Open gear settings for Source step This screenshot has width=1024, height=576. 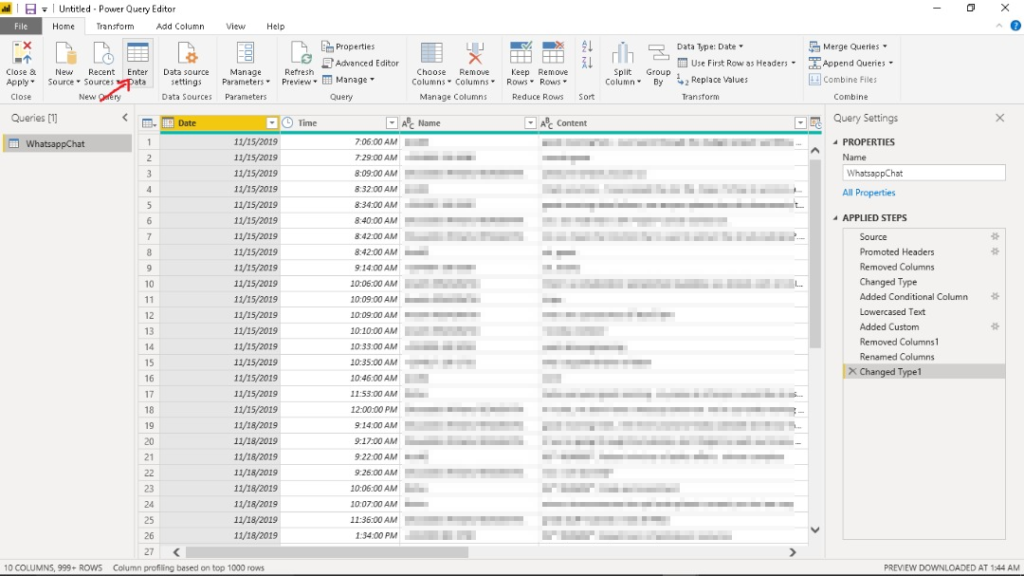(995, 236)
